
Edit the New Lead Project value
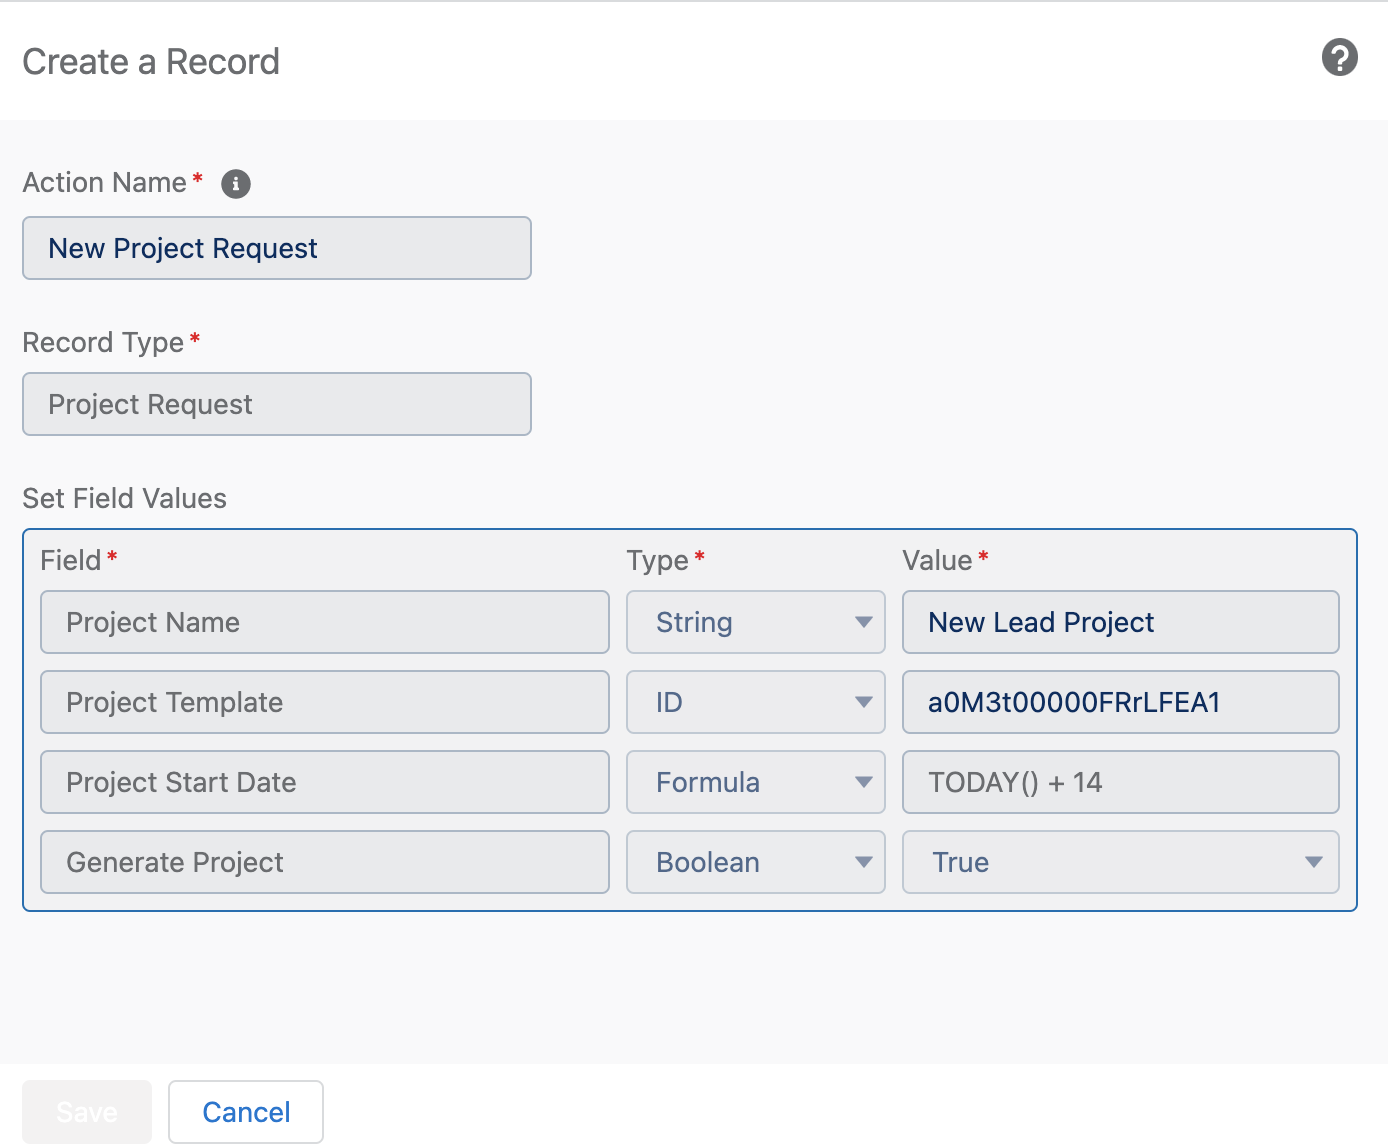tap(1119, 622)
